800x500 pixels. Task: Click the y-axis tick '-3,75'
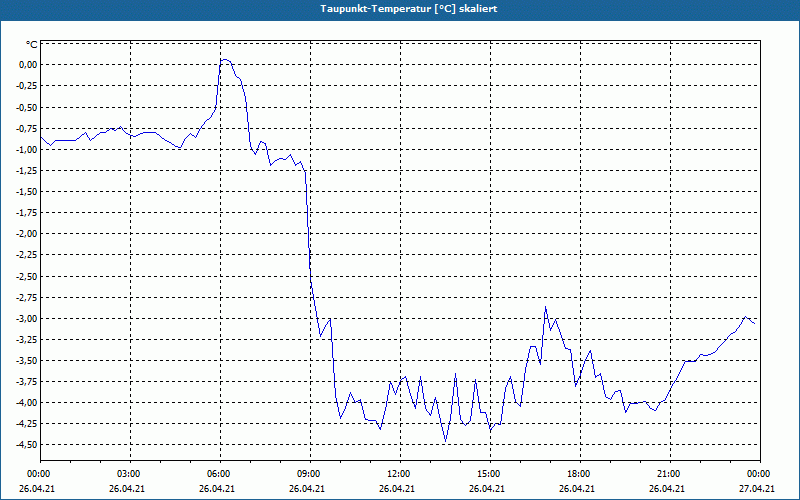pos(27,382)
